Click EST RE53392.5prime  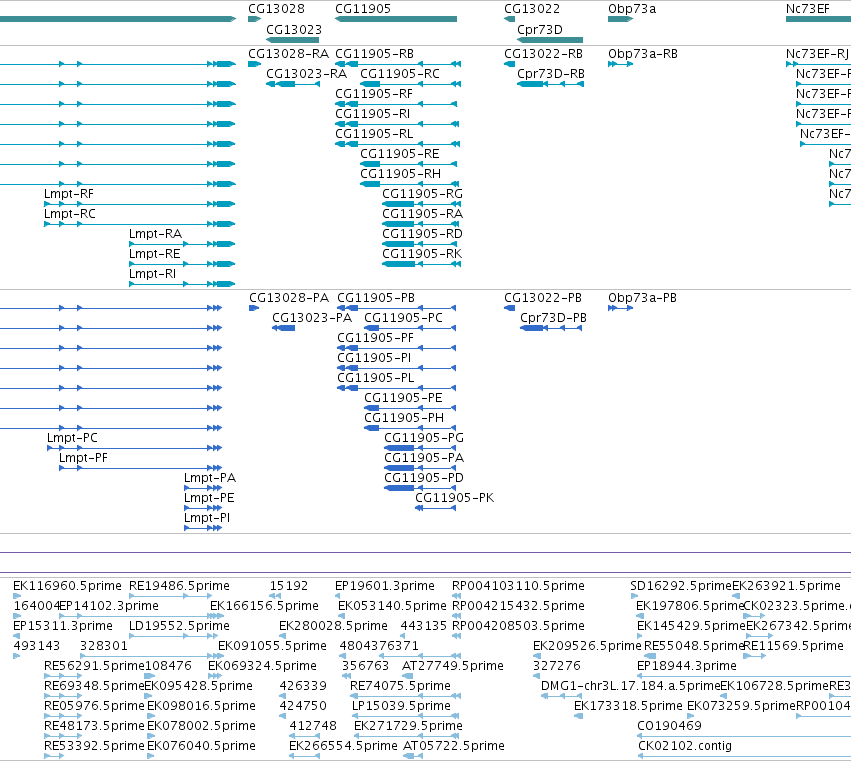click(x=94, y=746)
